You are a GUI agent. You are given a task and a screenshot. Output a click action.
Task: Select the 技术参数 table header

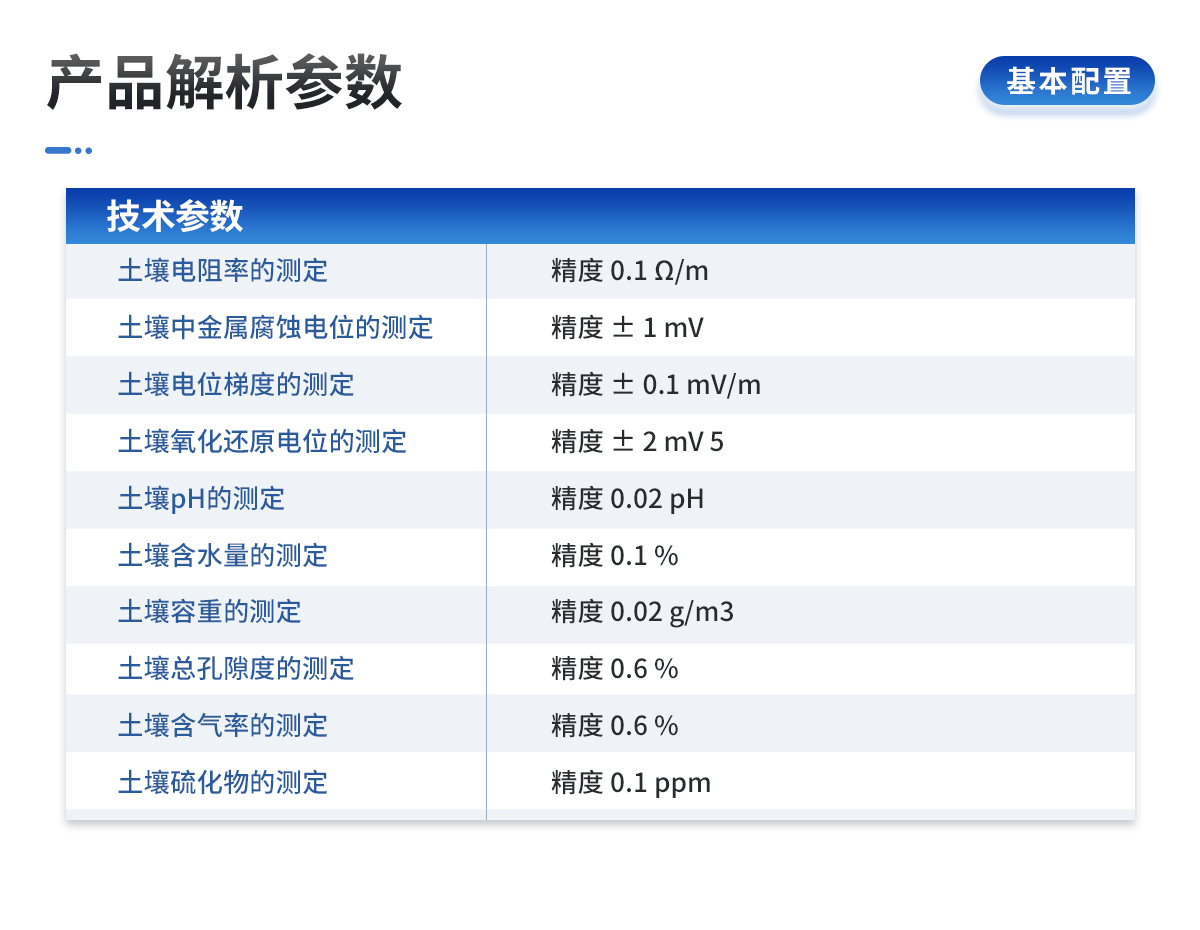(175, 216)
